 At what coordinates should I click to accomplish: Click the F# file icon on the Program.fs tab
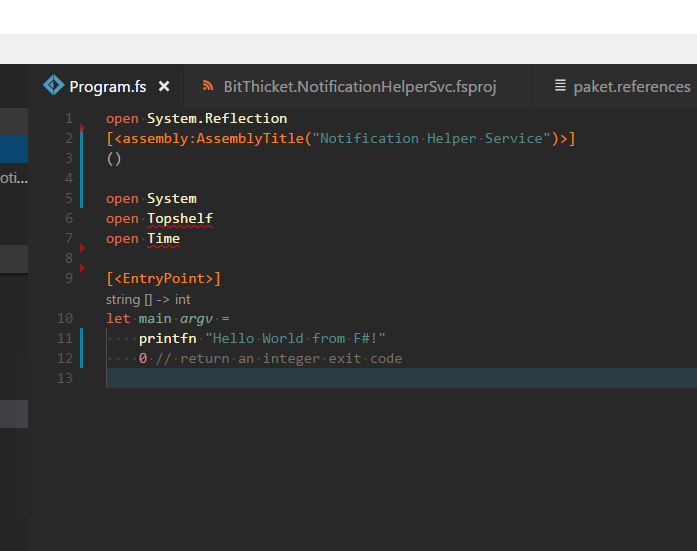[54, 85]
